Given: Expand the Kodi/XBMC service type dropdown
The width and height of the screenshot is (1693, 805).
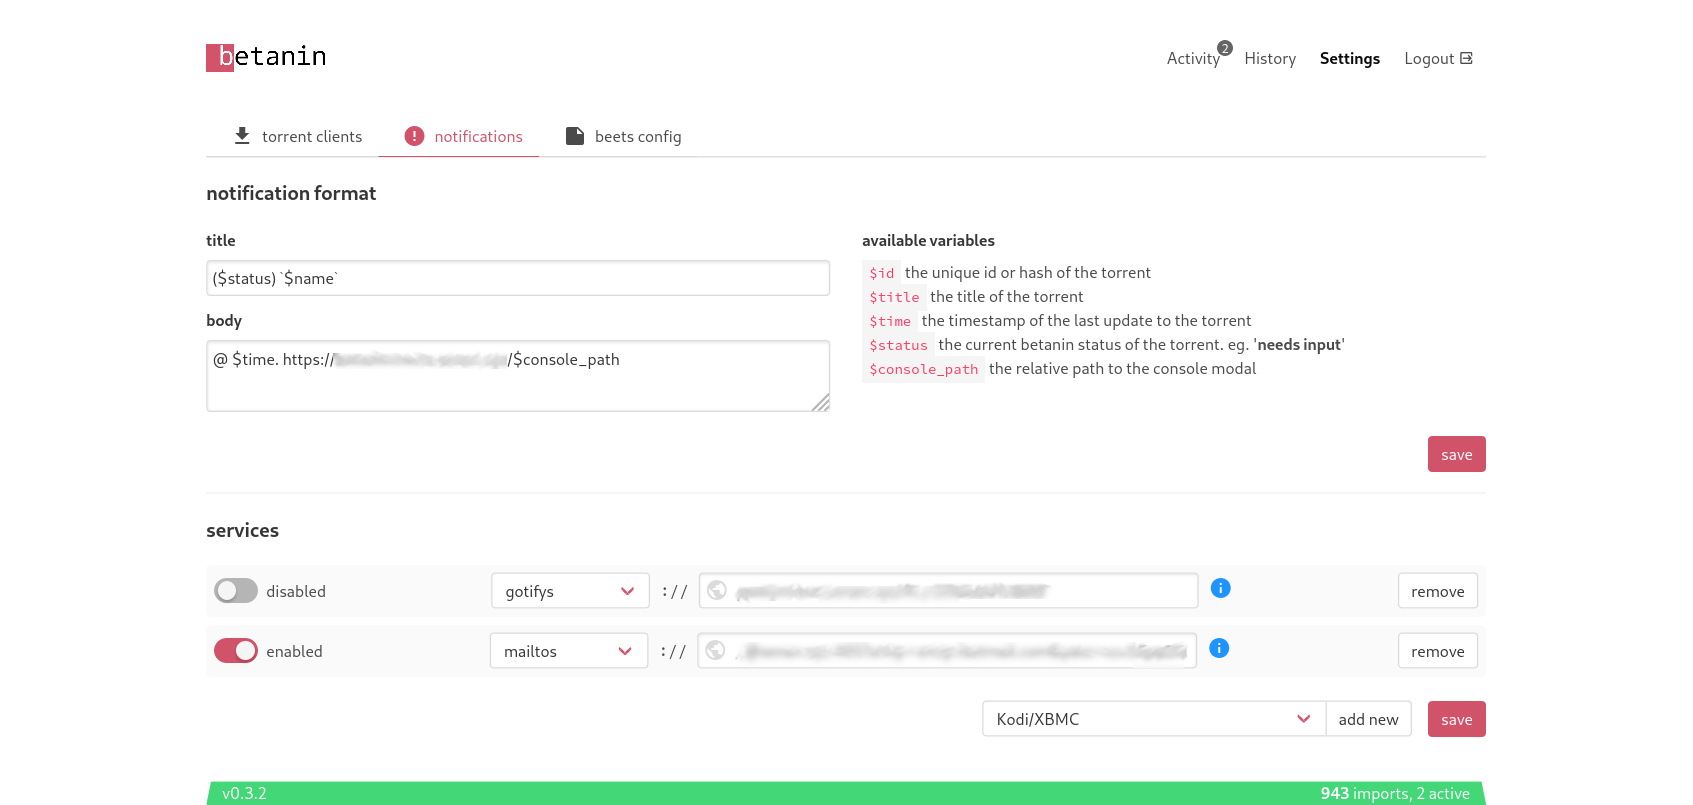Looking at the screenshot, I should click(x=1153, y=719).
